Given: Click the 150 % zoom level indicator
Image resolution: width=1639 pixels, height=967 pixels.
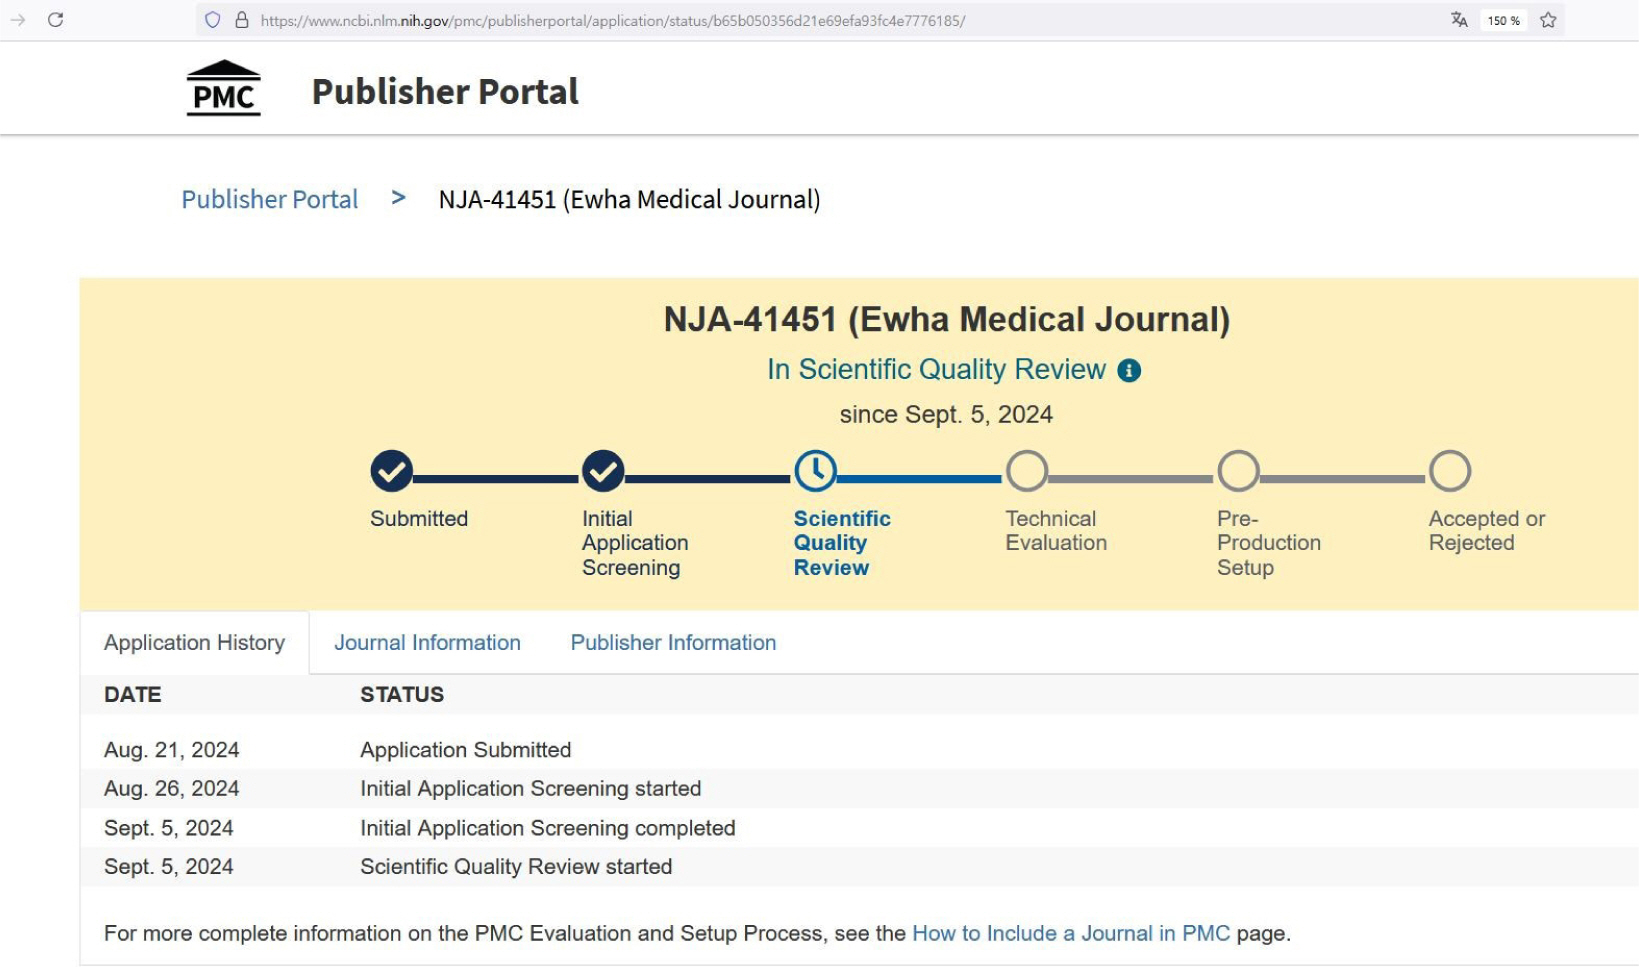Looking at the screenshot, I should (1503, 20).
